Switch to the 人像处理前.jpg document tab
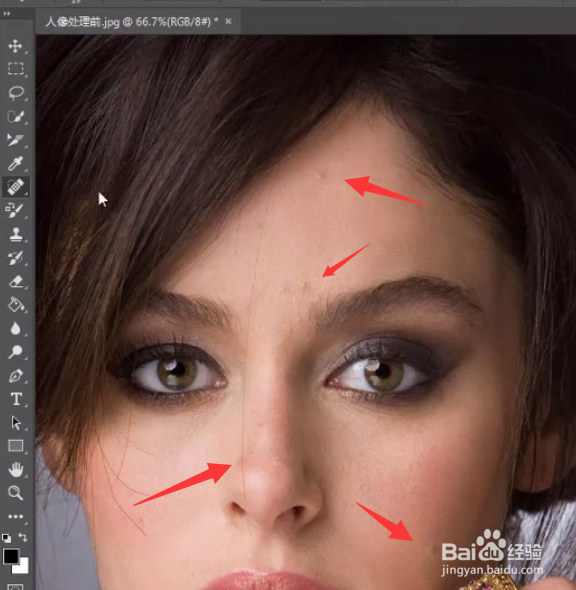Screen dimensions: 576x590 132,21
